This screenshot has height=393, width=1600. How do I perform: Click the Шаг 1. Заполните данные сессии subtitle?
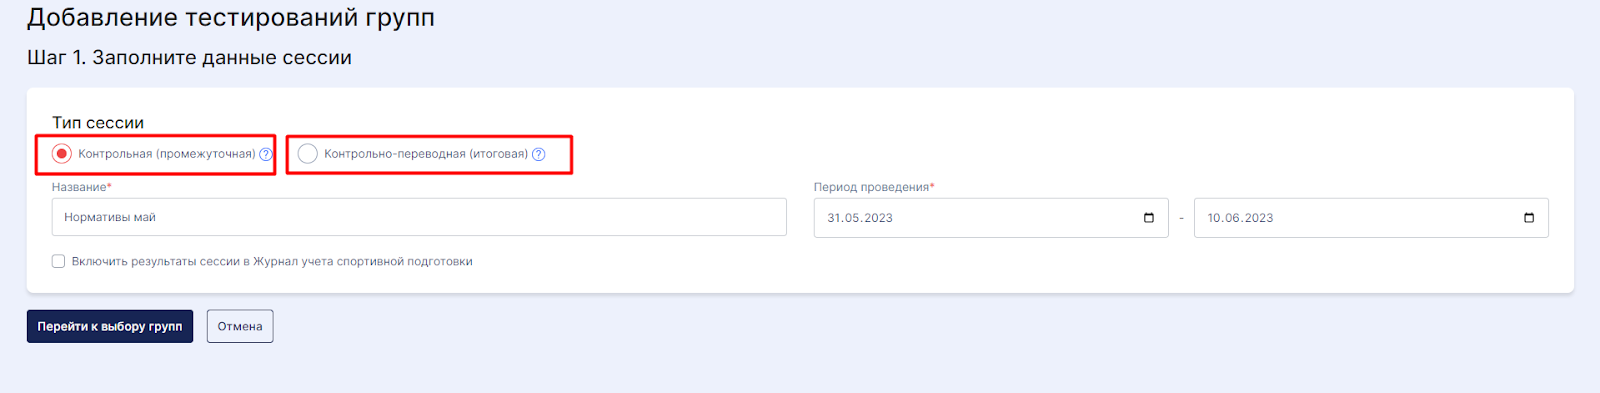(x=189, y=58)
